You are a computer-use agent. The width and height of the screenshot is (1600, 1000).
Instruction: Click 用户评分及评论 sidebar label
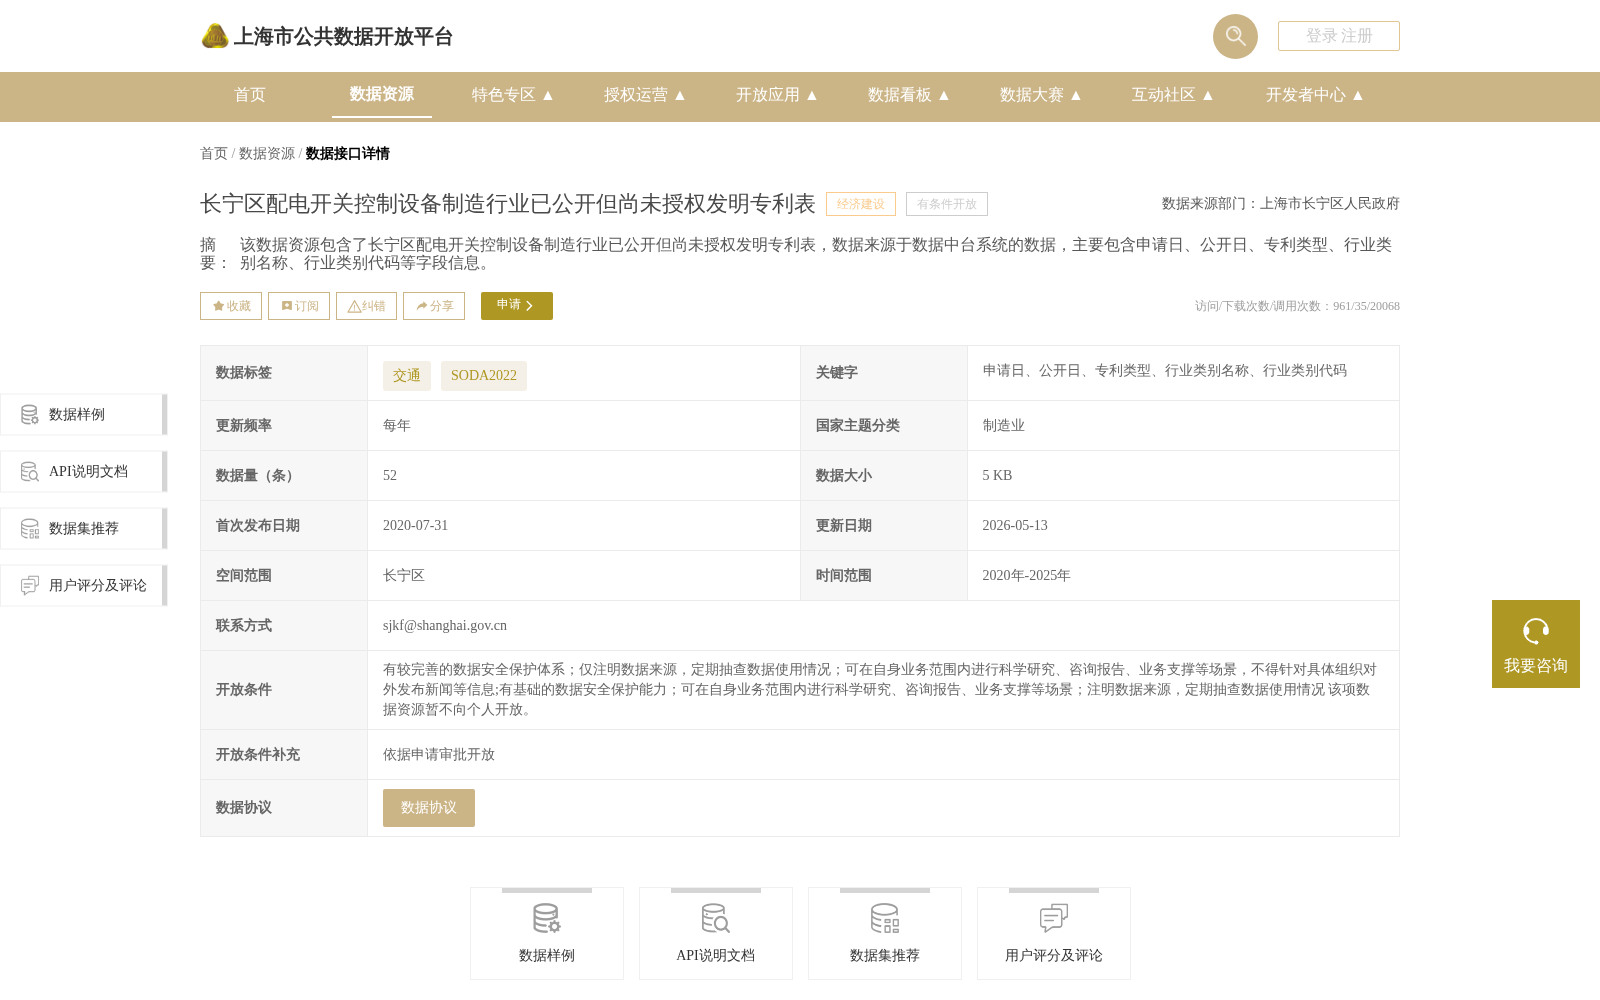tap(98, 586)
